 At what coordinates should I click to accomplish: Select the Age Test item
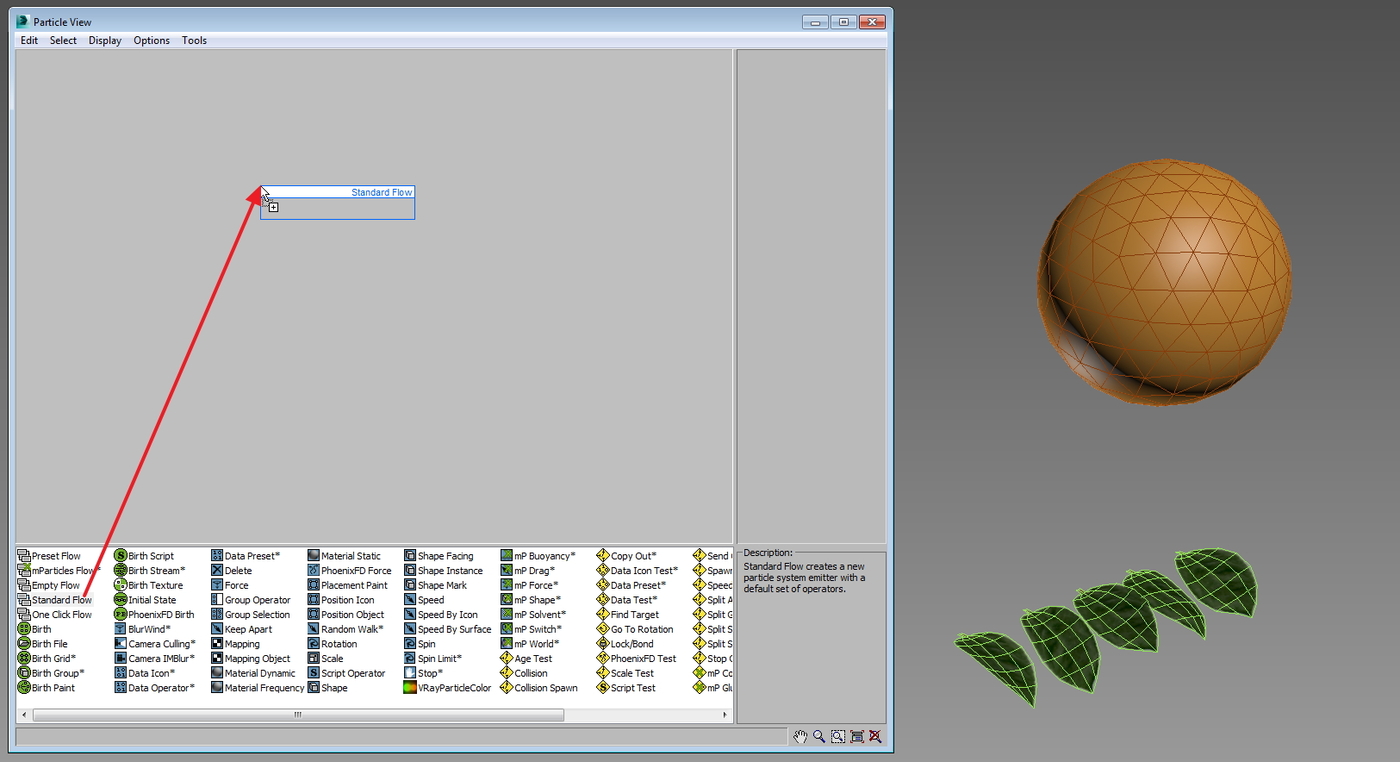(x=527, y=659)
